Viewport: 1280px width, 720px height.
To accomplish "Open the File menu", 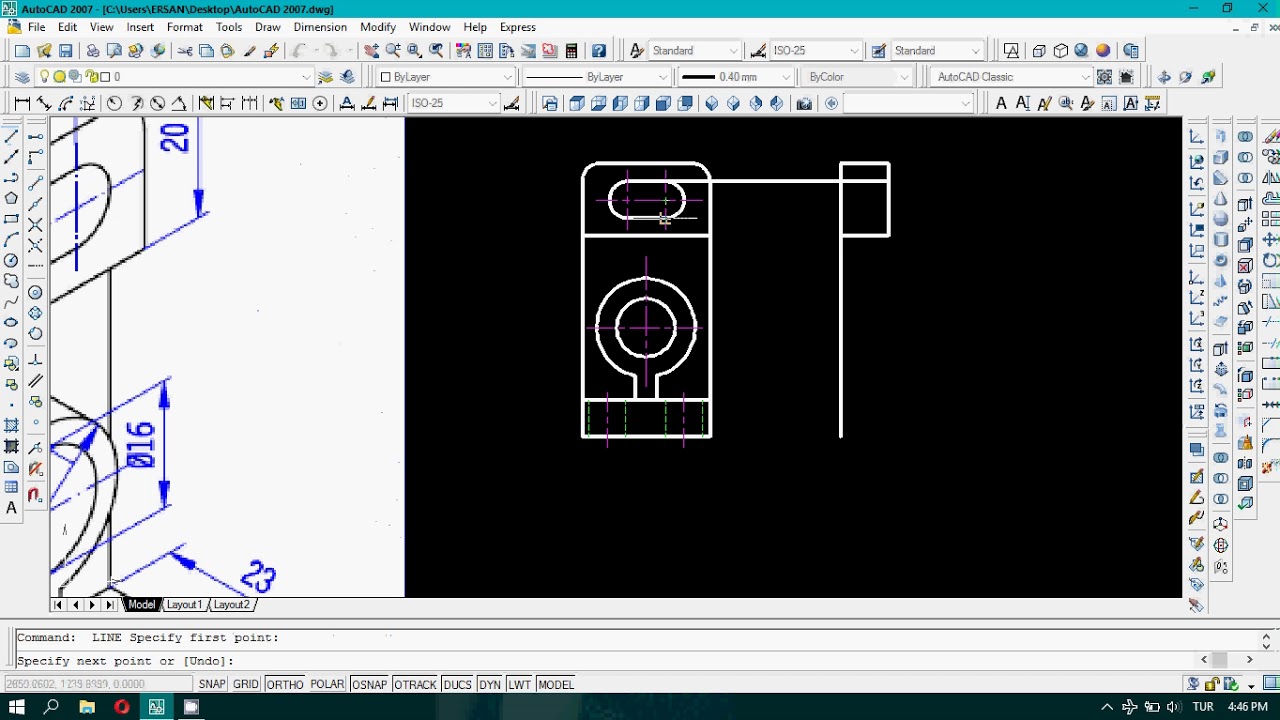I will [36, 27].
